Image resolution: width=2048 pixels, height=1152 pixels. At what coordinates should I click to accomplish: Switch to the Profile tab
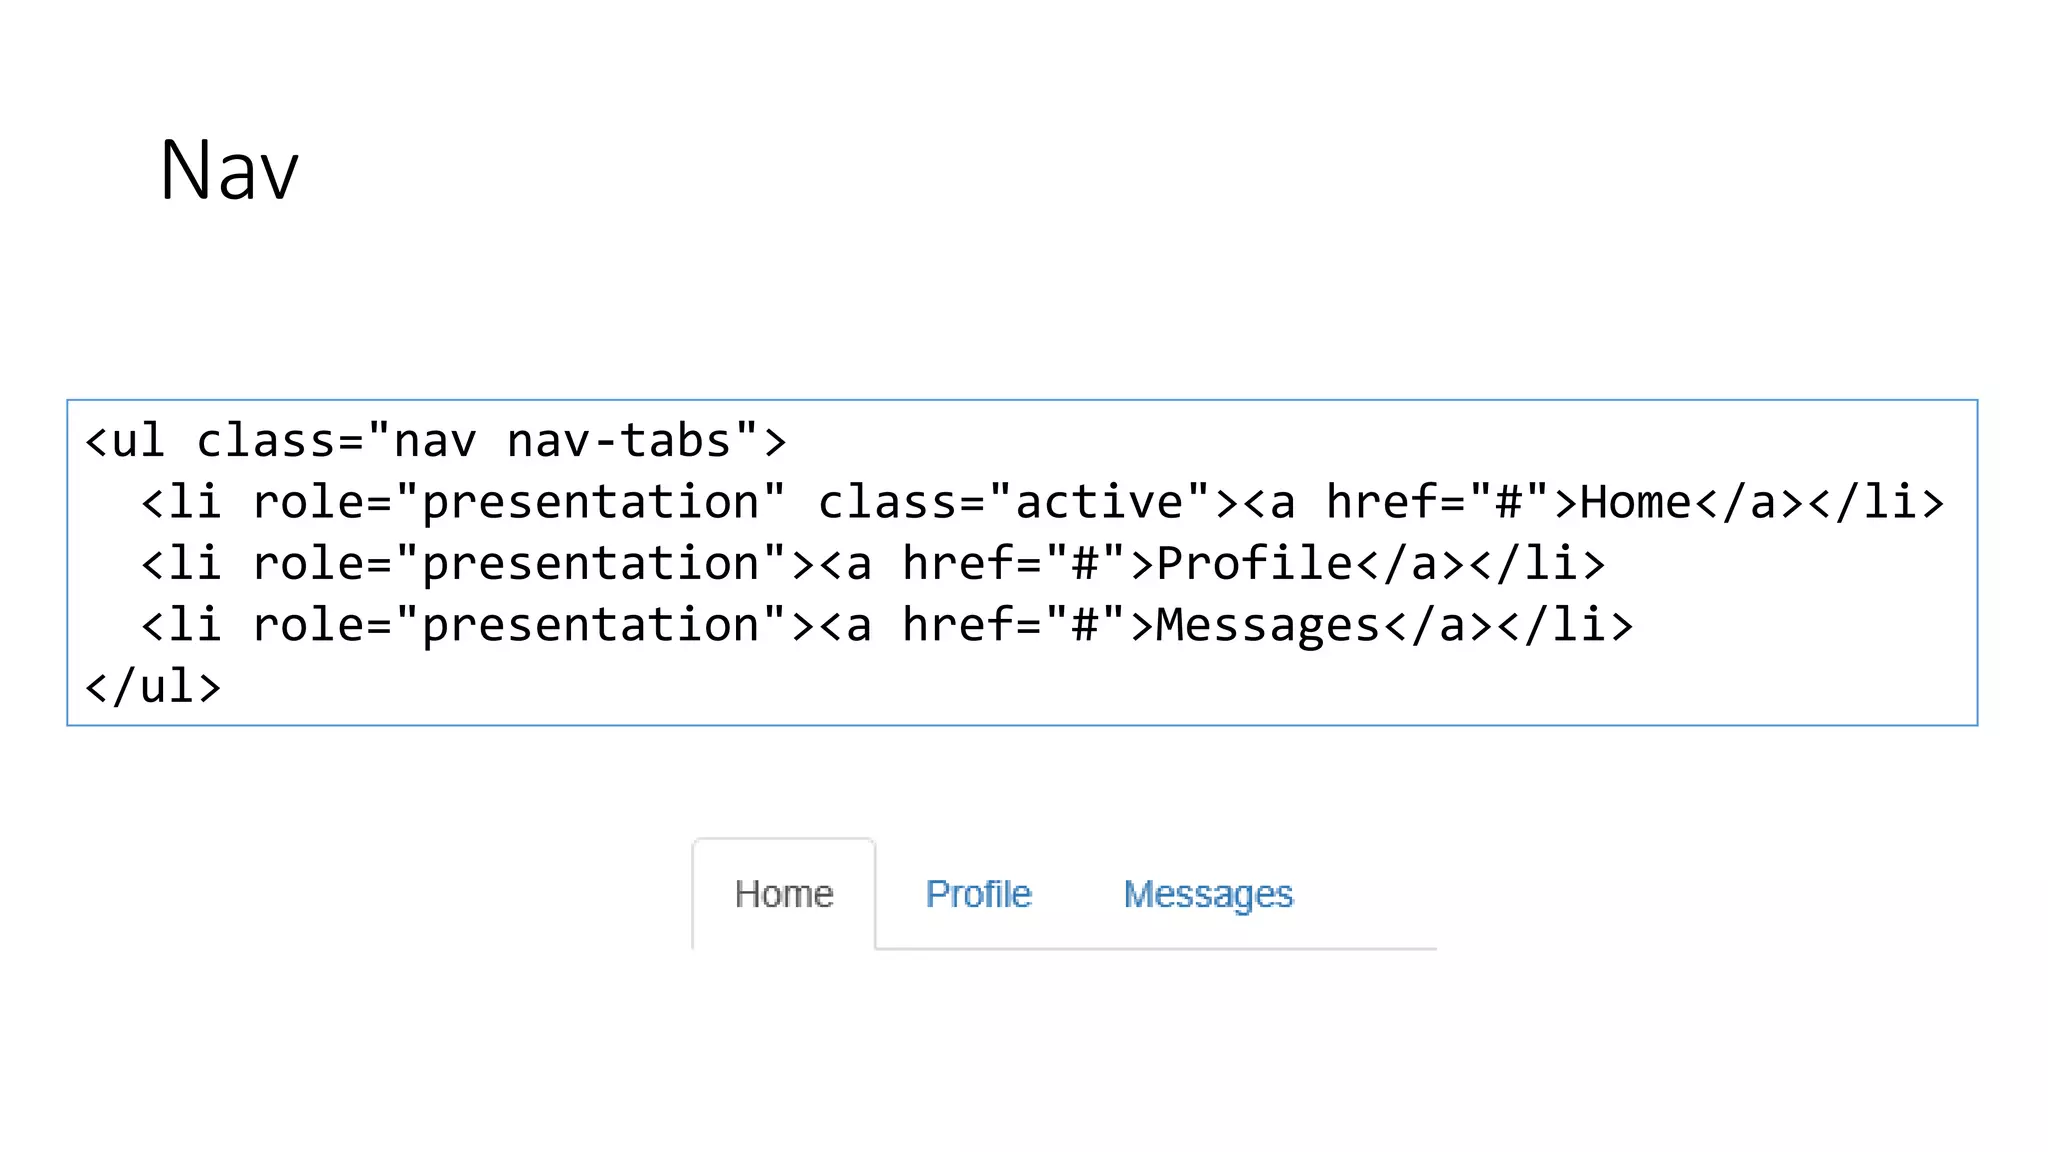coord(978,894)
